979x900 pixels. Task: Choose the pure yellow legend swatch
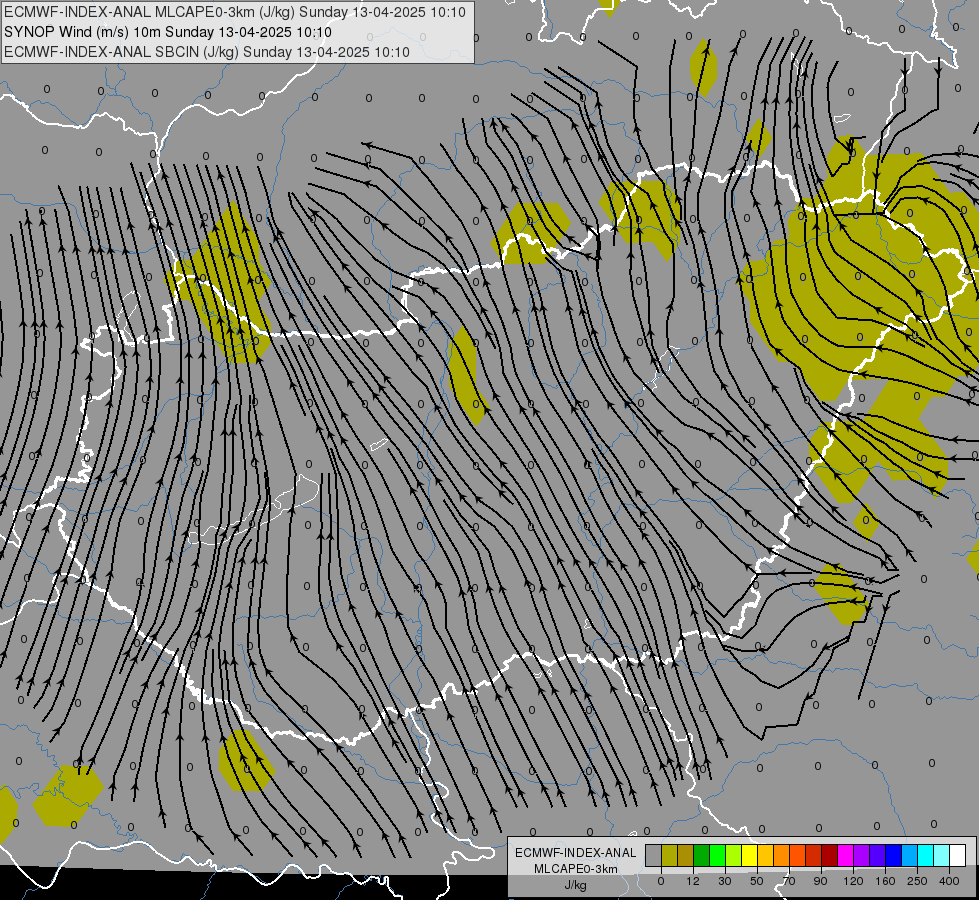pos(749,855)
